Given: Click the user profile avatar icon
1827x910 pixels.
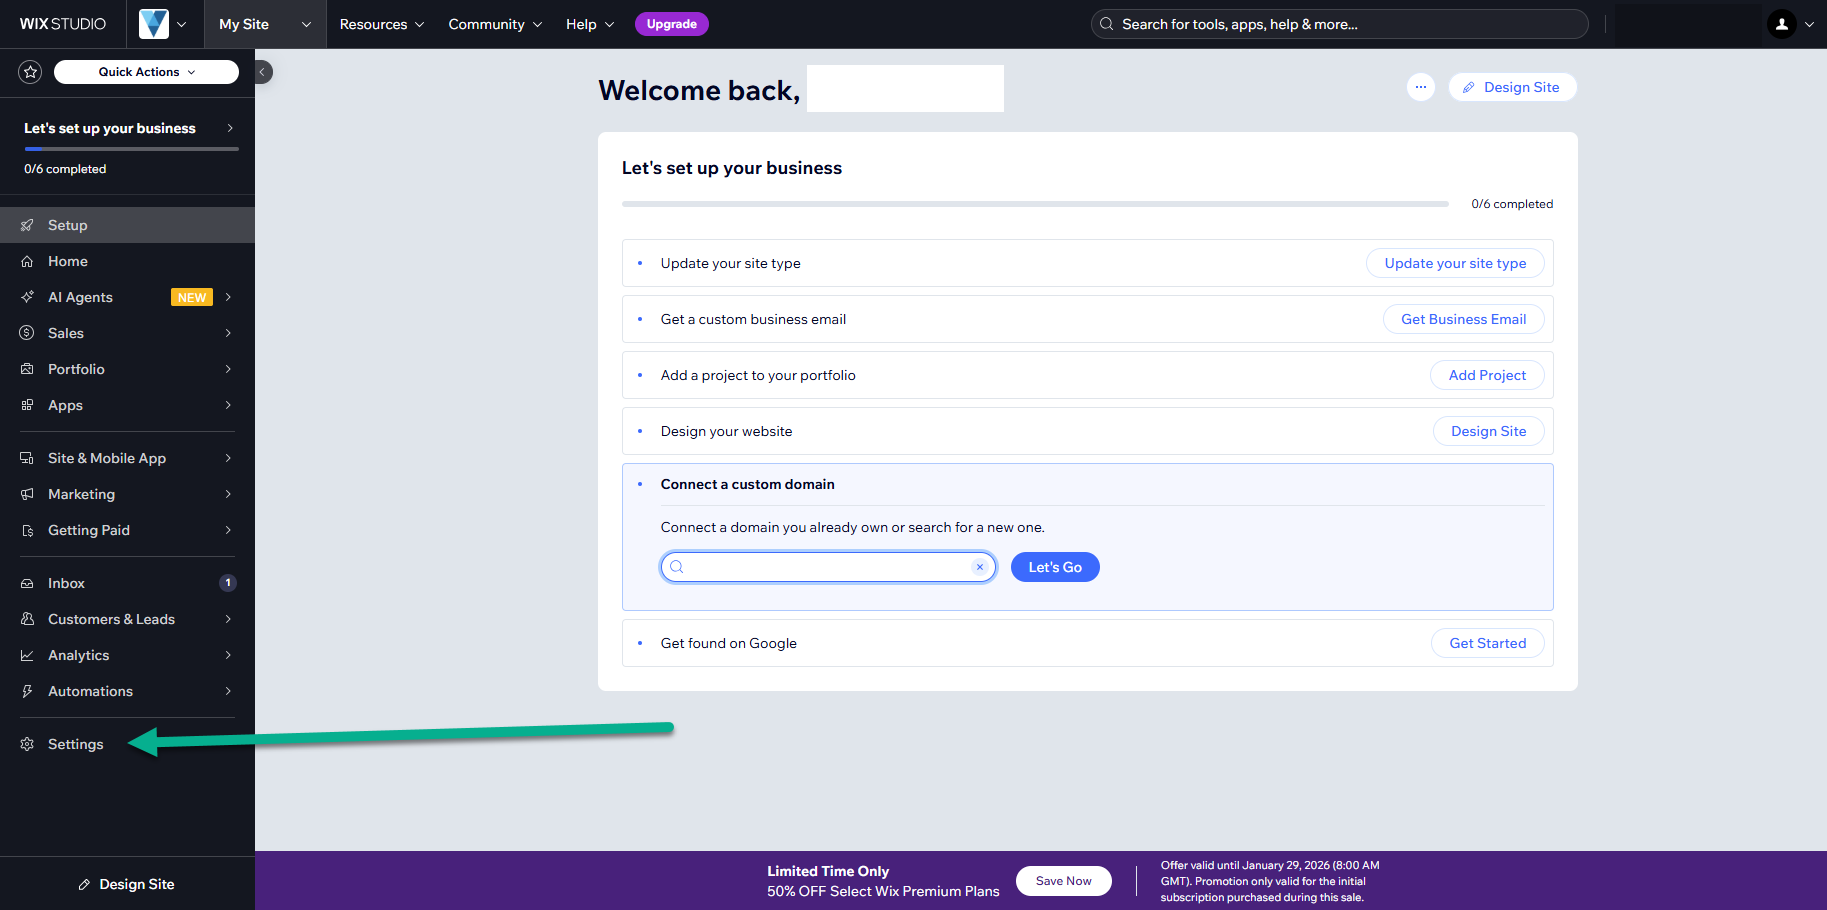Looking at the screenshot, I should coord(1781,24).
